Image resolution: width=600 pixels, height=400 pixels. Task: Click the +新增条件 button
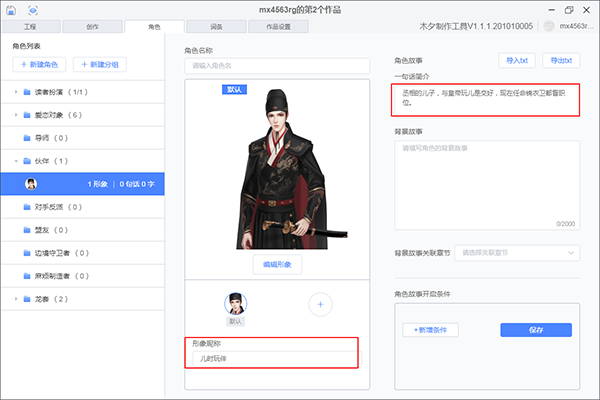click(430, 330)
